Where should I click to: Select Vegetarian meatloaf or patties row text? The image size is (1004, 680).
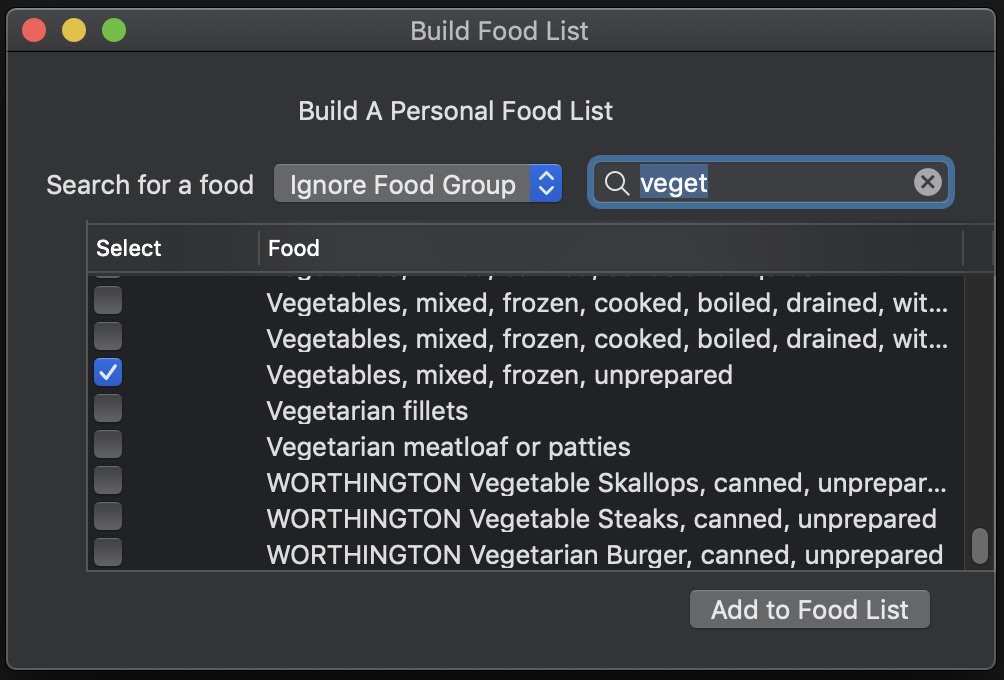coord(448,446)
